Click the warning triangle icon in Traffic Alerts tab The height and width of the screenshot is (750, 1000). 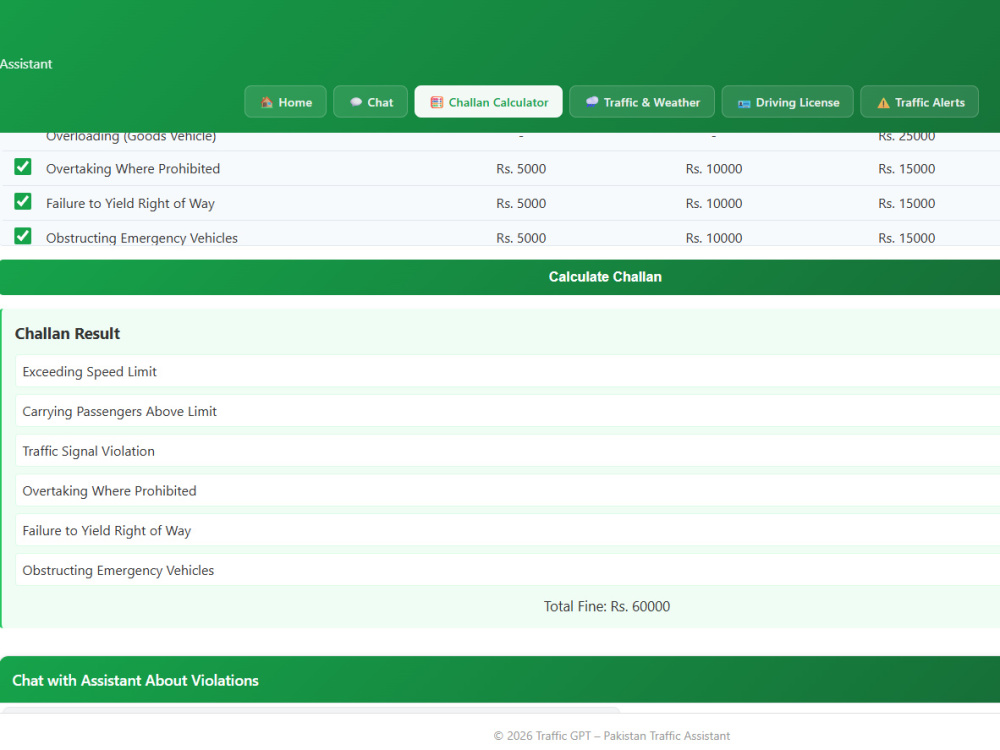pos(883,103)
